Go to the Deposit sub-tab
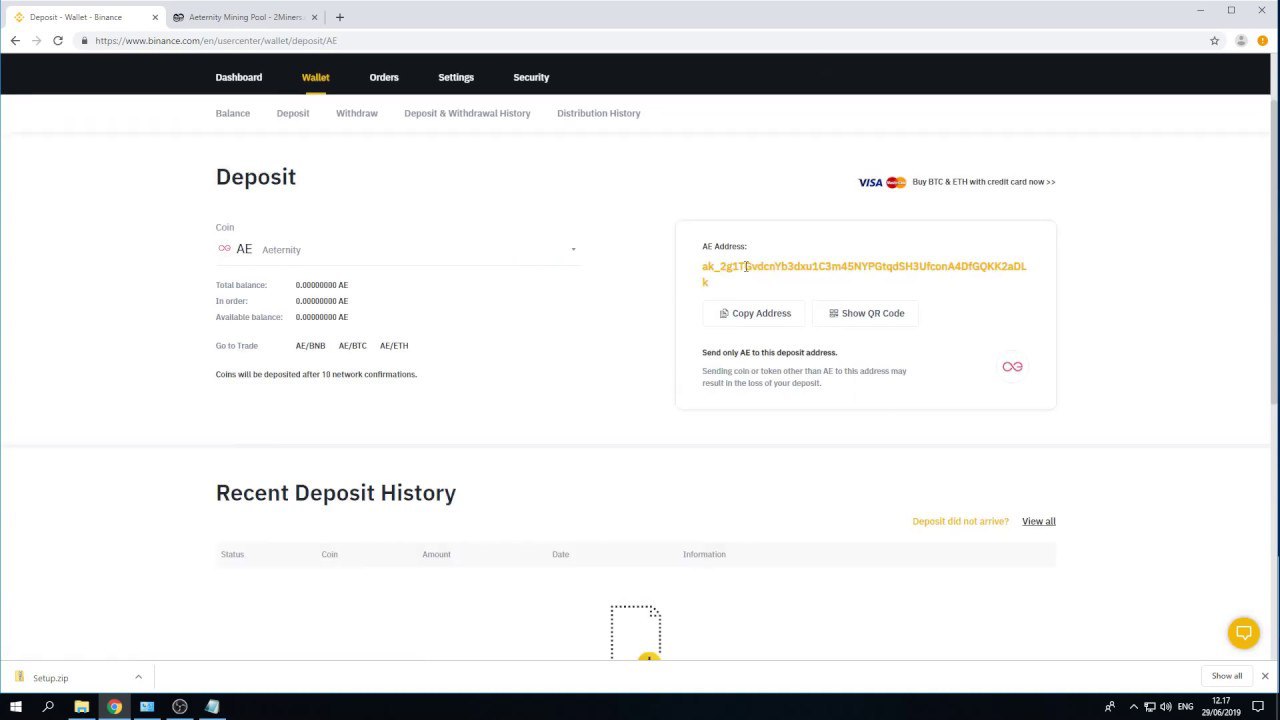The width and height of the screenshot is (1280, 720). (293, 113)
